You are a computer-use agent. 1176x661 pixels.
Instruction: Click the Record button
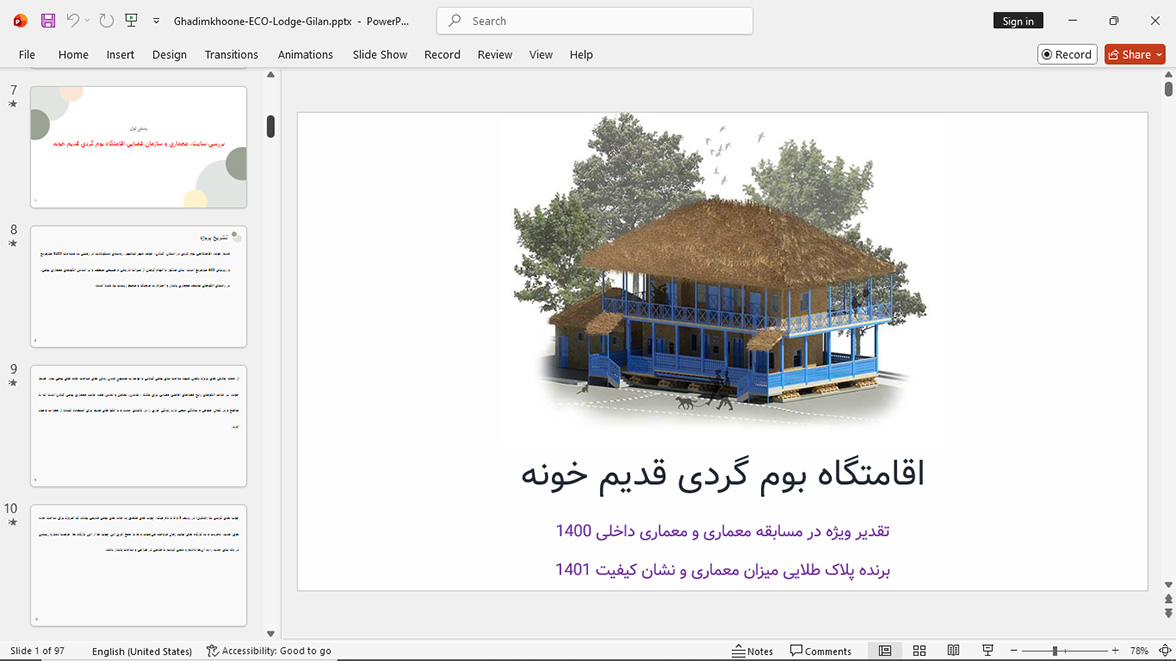[x=1067, y=55]
